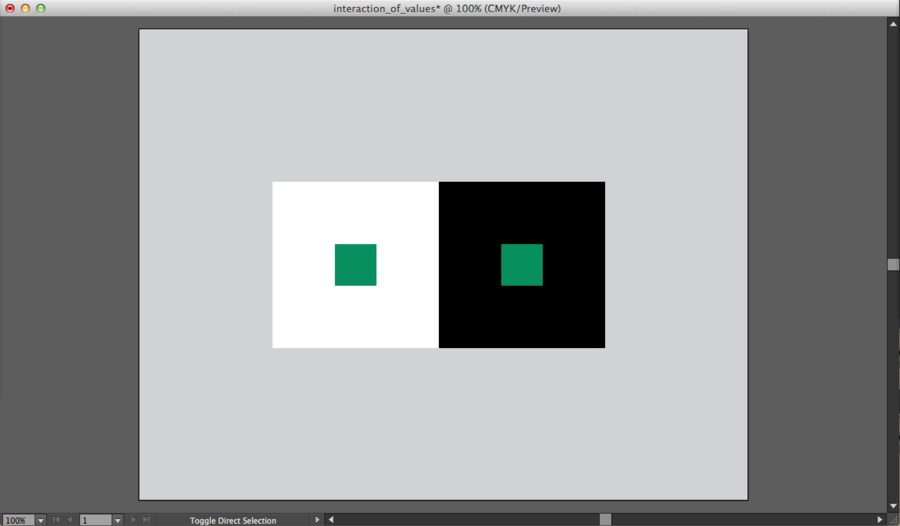Click the window title interaction_of_values
Screen dimensions: 900x526
pos(447,8)
